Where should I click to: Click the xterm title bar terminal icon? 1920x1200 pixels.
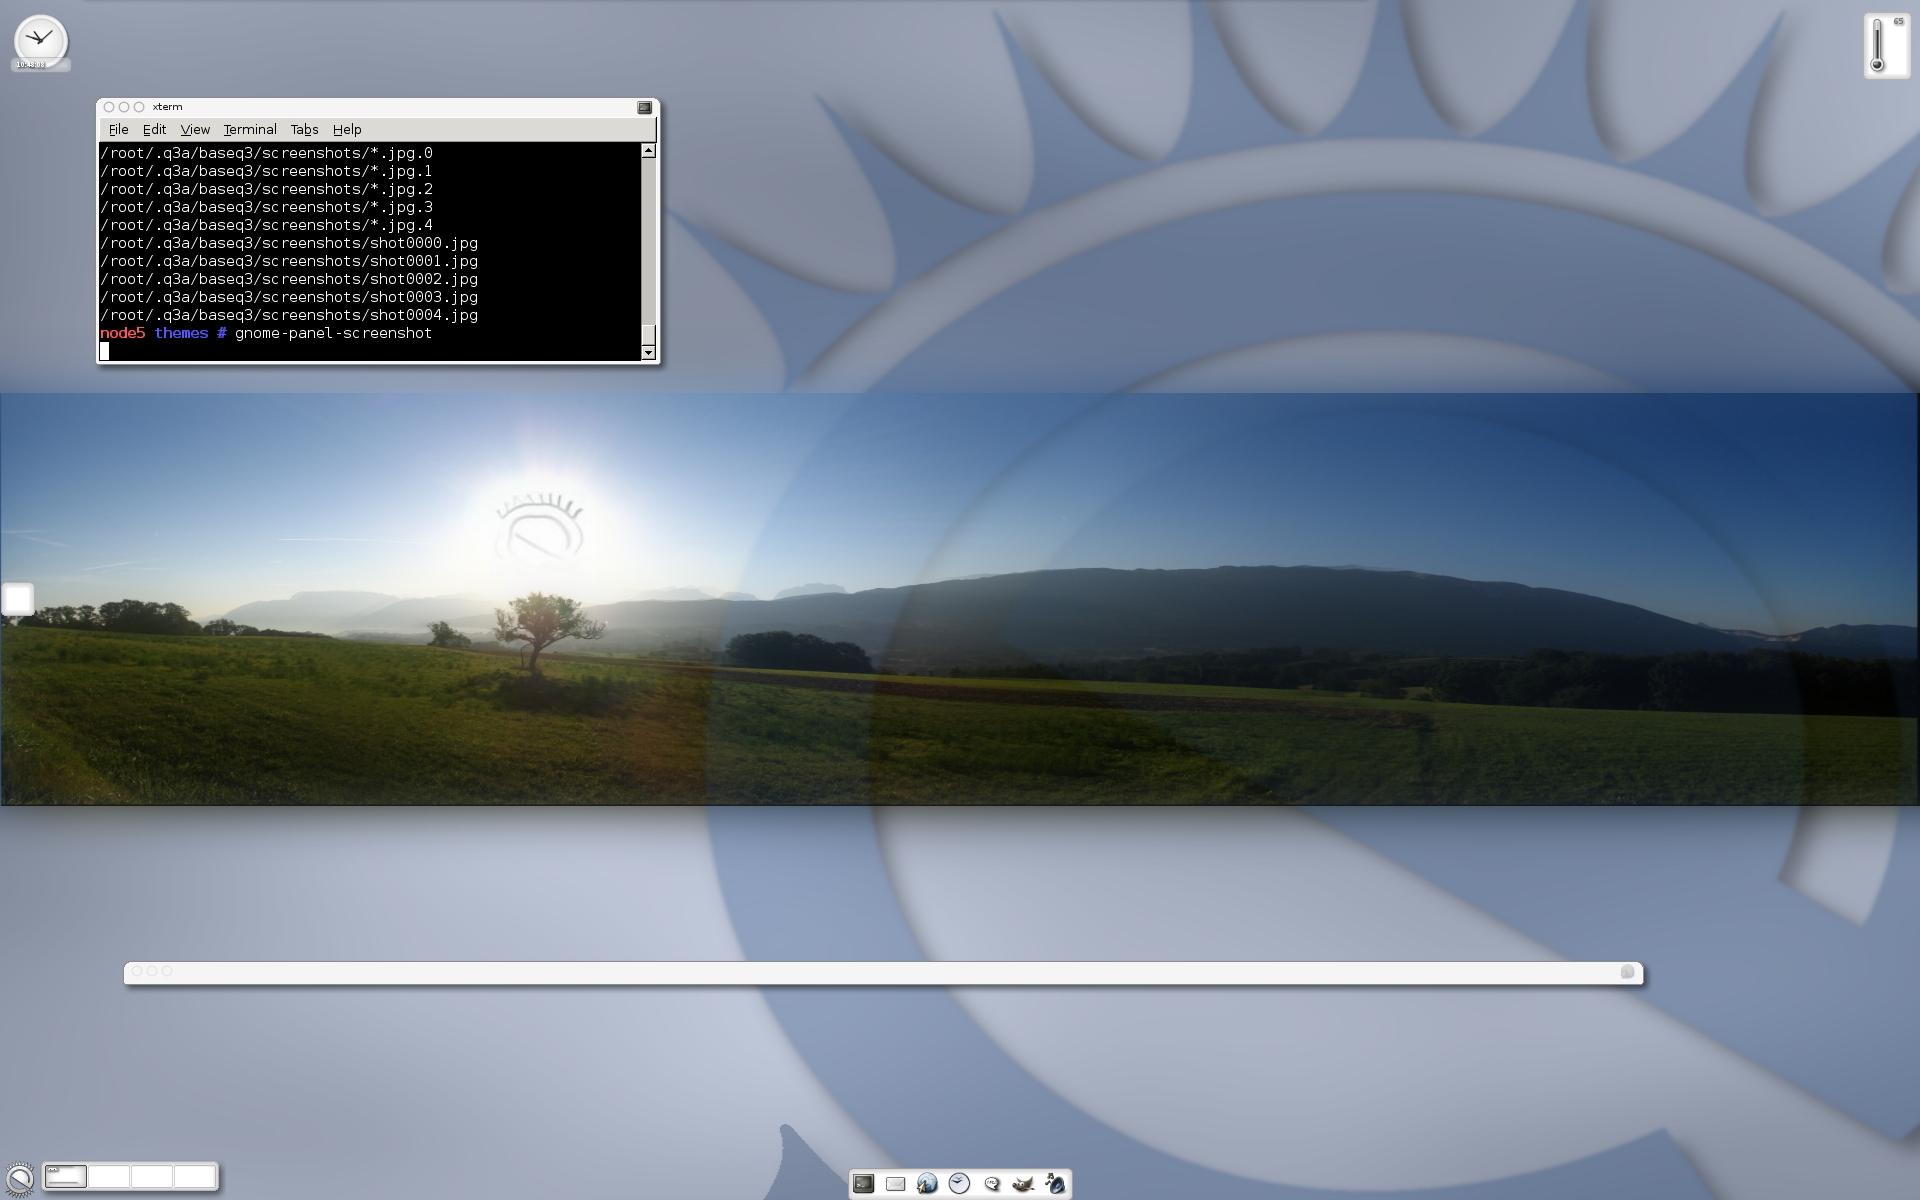(x=644, y=107)
